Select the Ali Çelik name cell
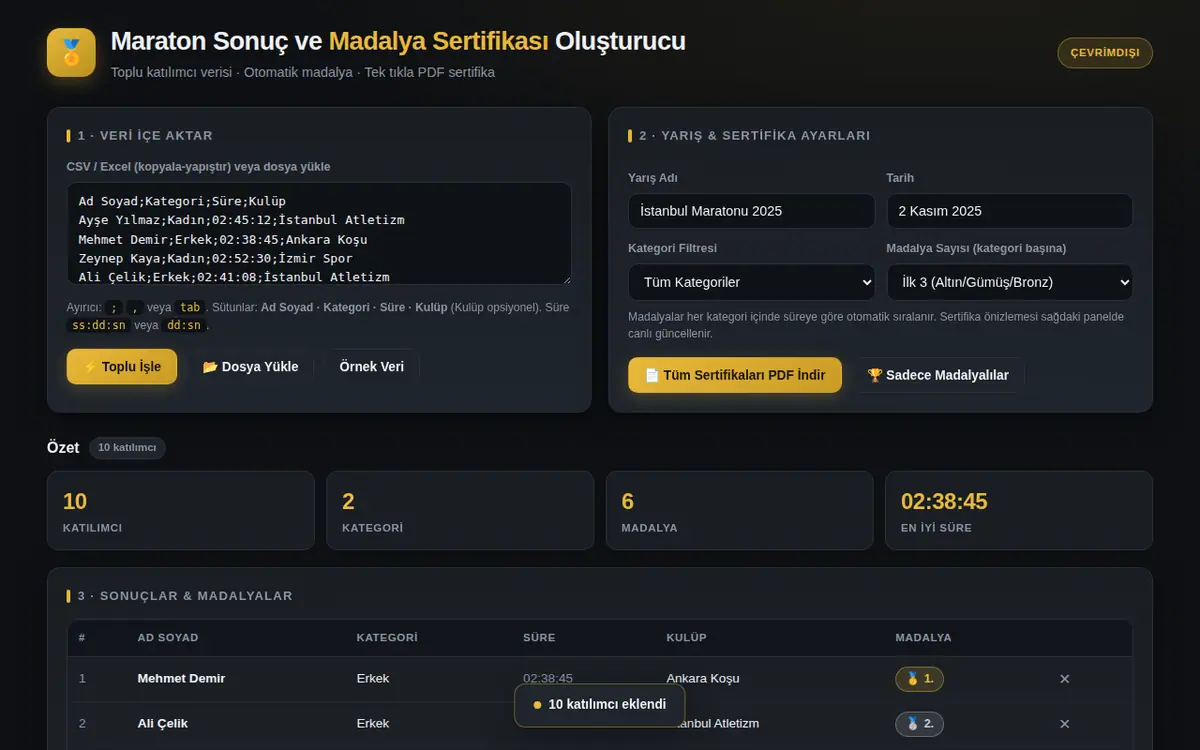Image resolution: width=1200 pixels, height=750 pixels. click(x=163, y=724)
